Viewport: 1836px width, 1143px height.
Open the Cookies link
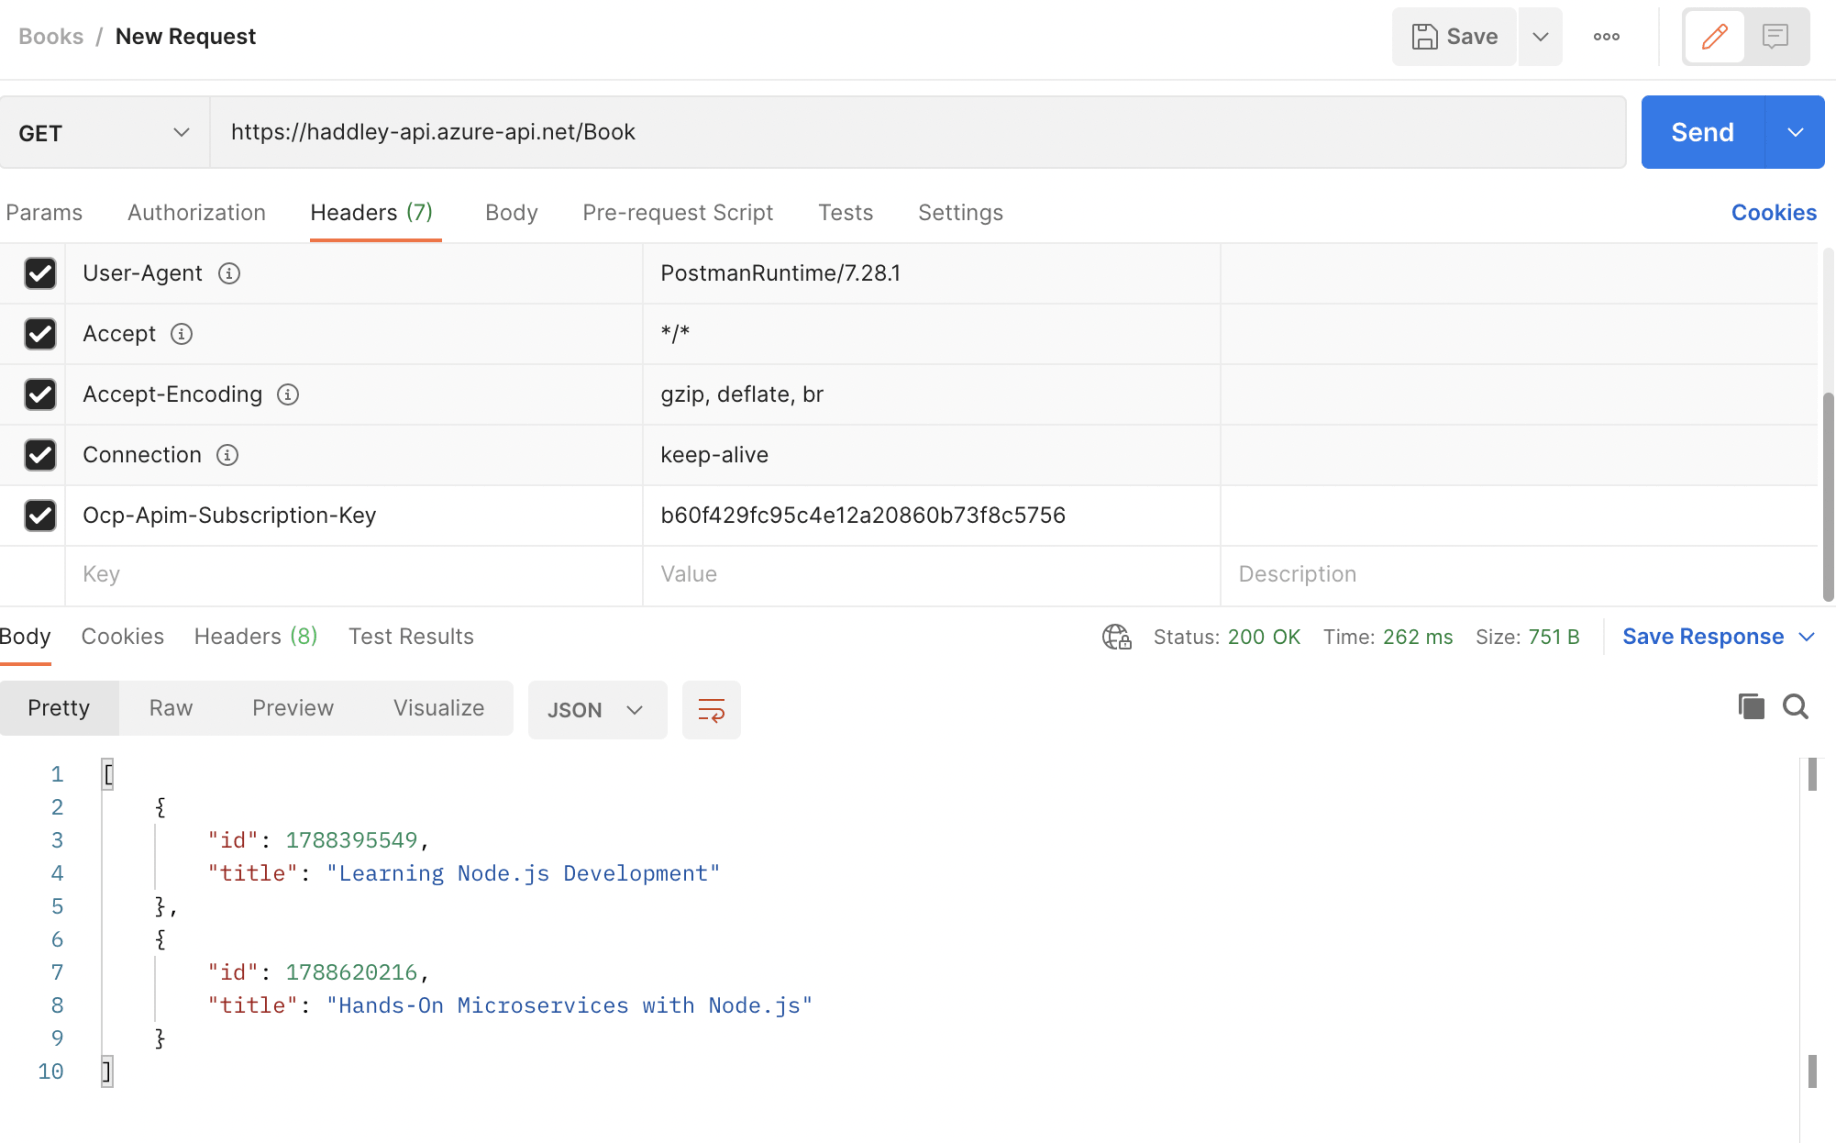(x=1773, y=213)
